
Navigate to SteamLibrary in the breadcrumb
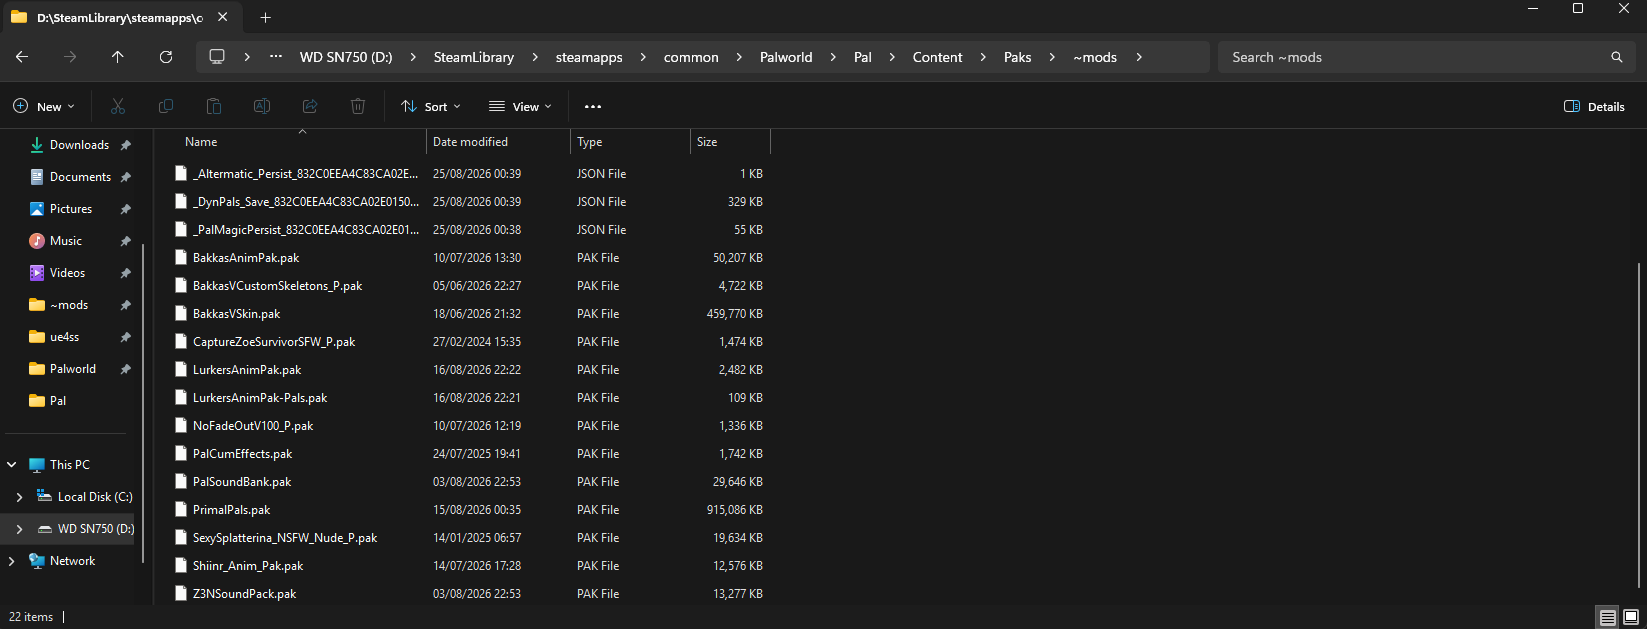[x=474, y=57]
